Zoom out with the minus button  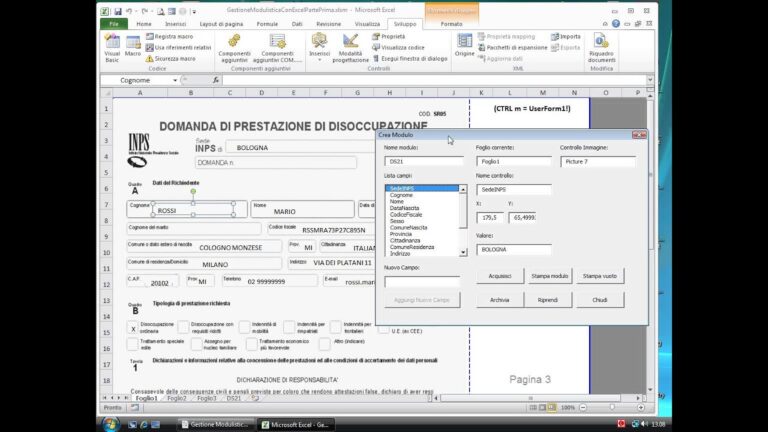coord(583,408)
